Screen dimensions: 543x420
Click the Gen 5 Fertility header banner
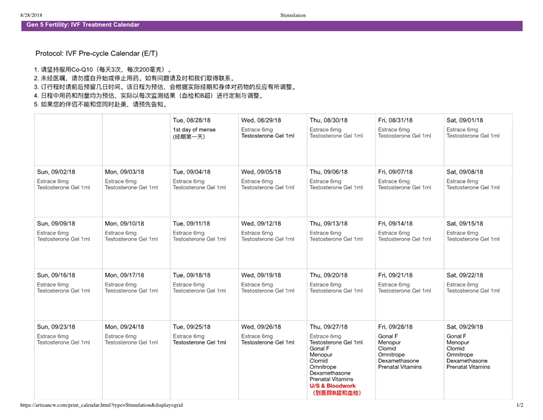click(272, 25)
